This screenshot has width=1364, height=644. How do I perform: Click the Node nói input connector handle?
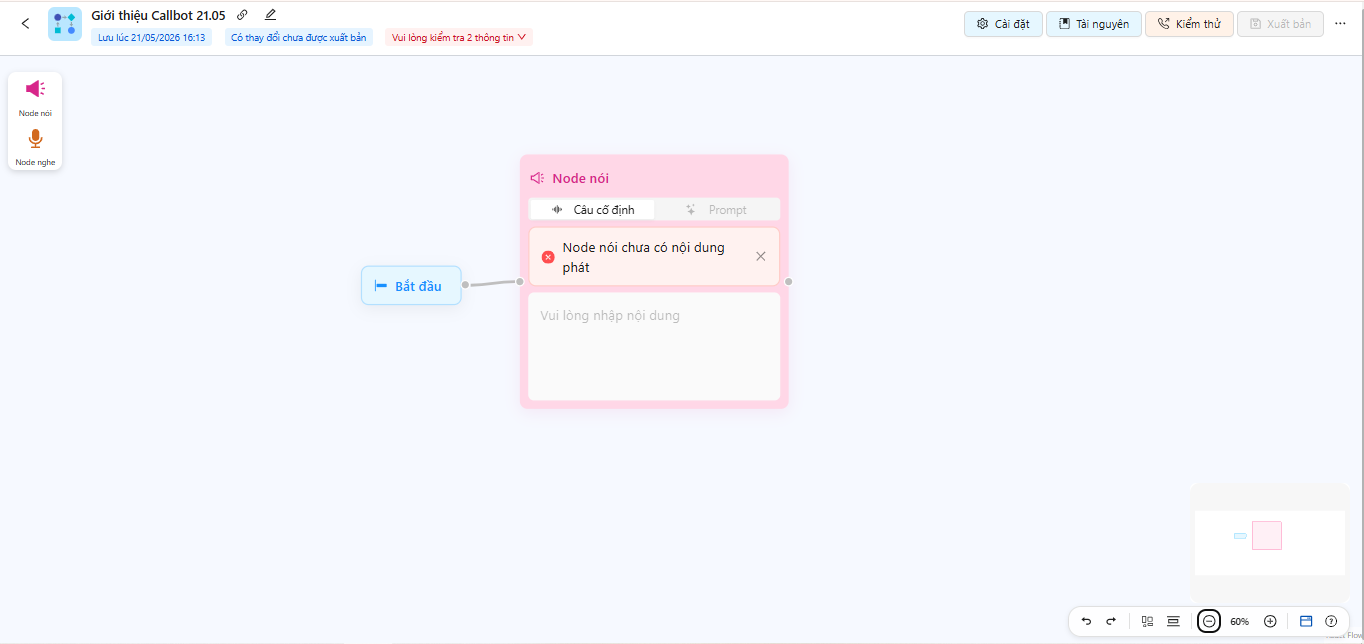tap(520, 282)
